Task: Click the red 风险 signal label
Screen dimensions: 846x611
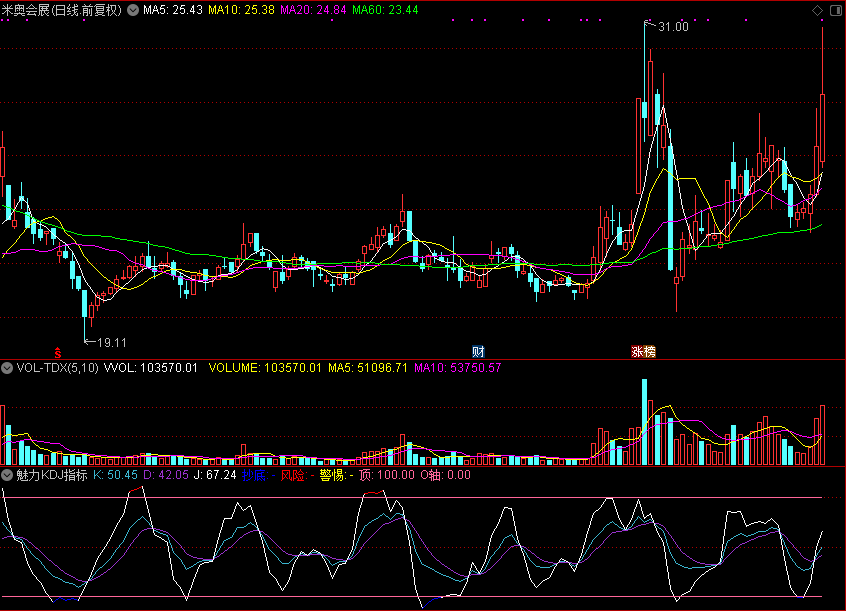Action: click(295, 475)
